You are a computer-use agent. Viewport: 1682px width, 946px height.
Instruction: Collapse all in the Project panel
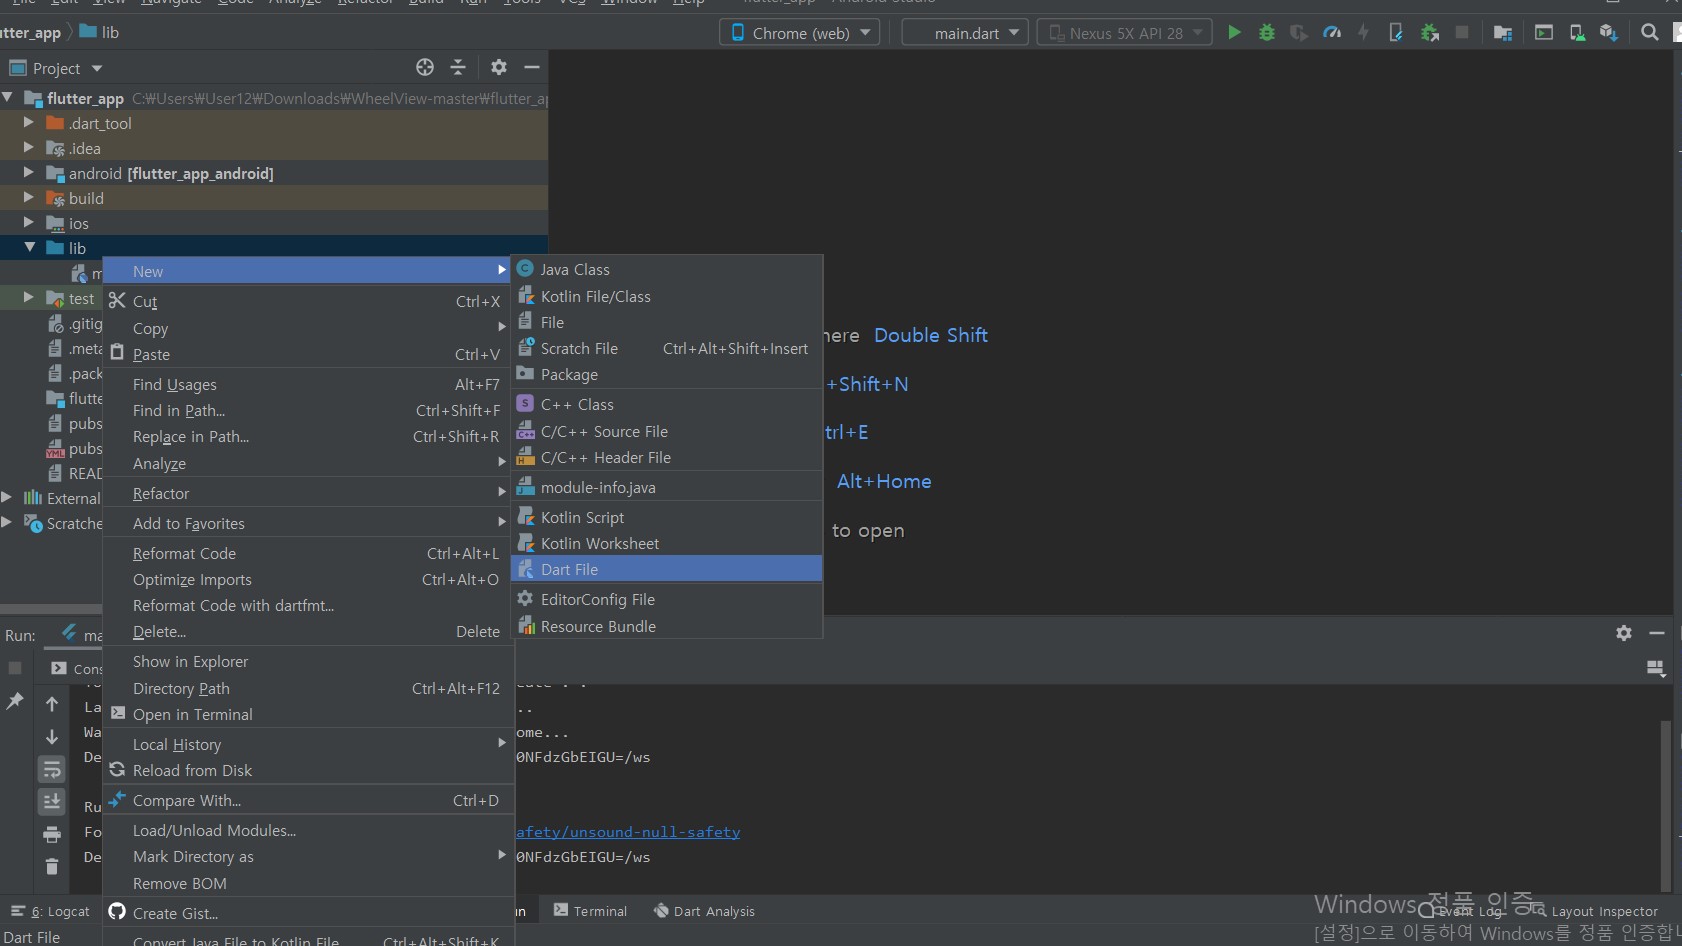[458, 67]
